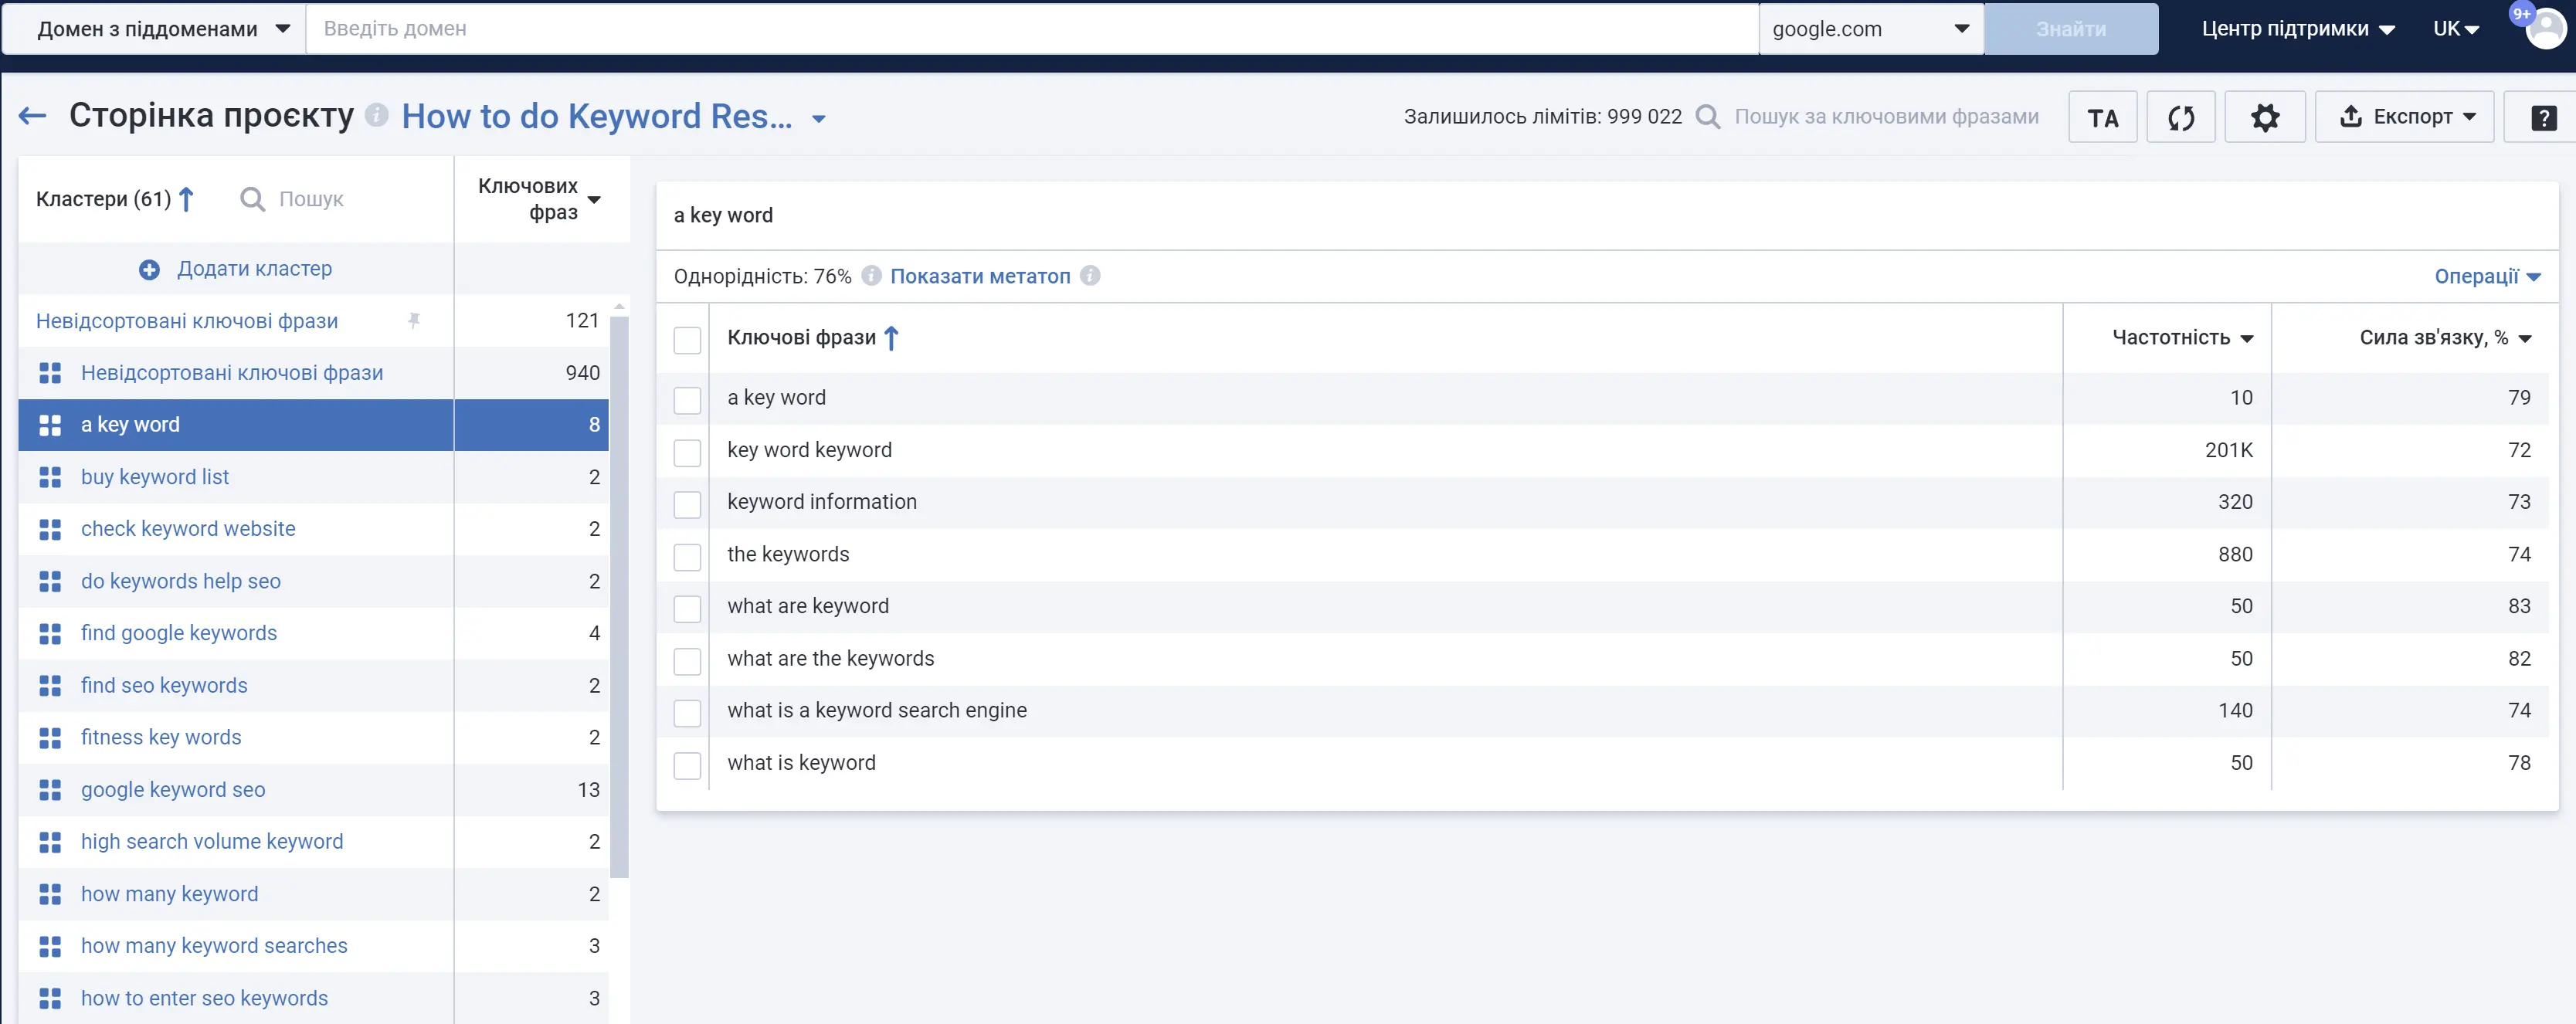2576x1024 pixels.
Task: Expand the Операції dropdown menu
Action: [x=2486, y=276]
